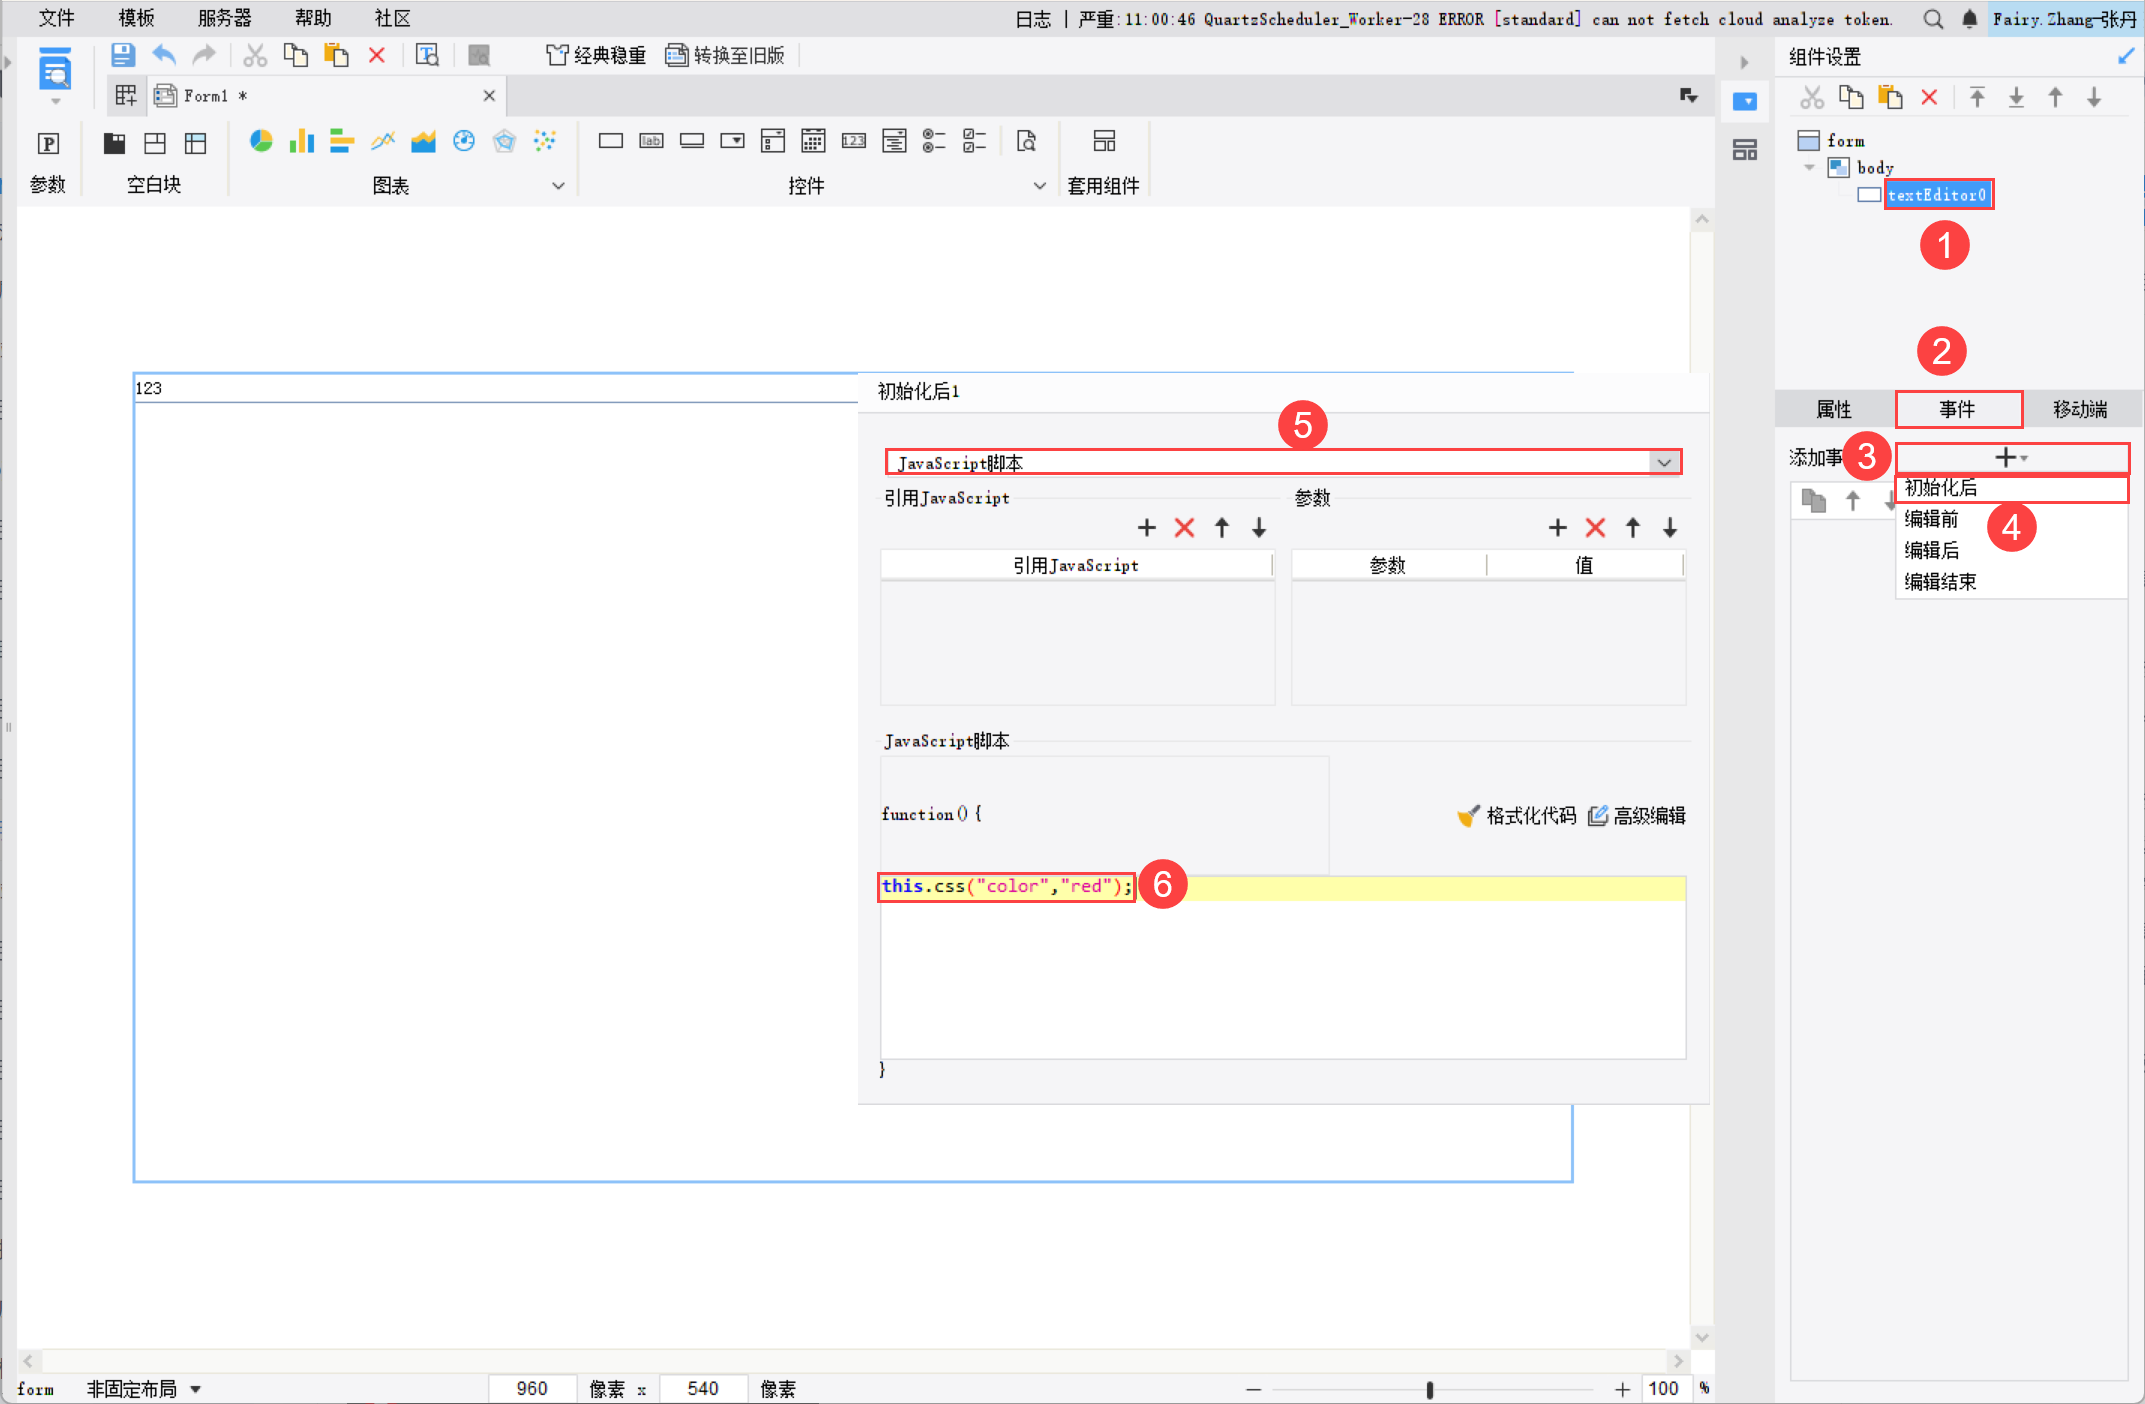Click the Parameters P icon

tap(48, 144)
